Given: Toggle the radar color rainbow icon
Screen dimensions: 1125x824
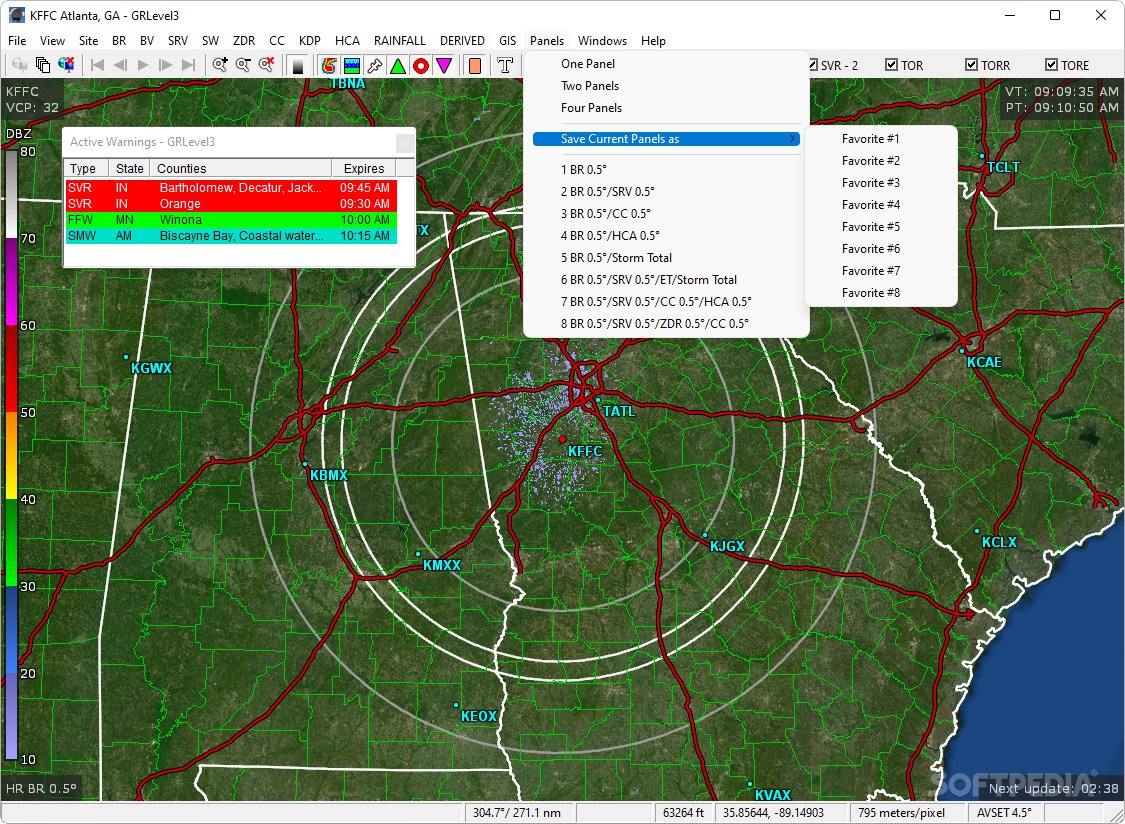Looking at the screenshot, I should [329, 65].
